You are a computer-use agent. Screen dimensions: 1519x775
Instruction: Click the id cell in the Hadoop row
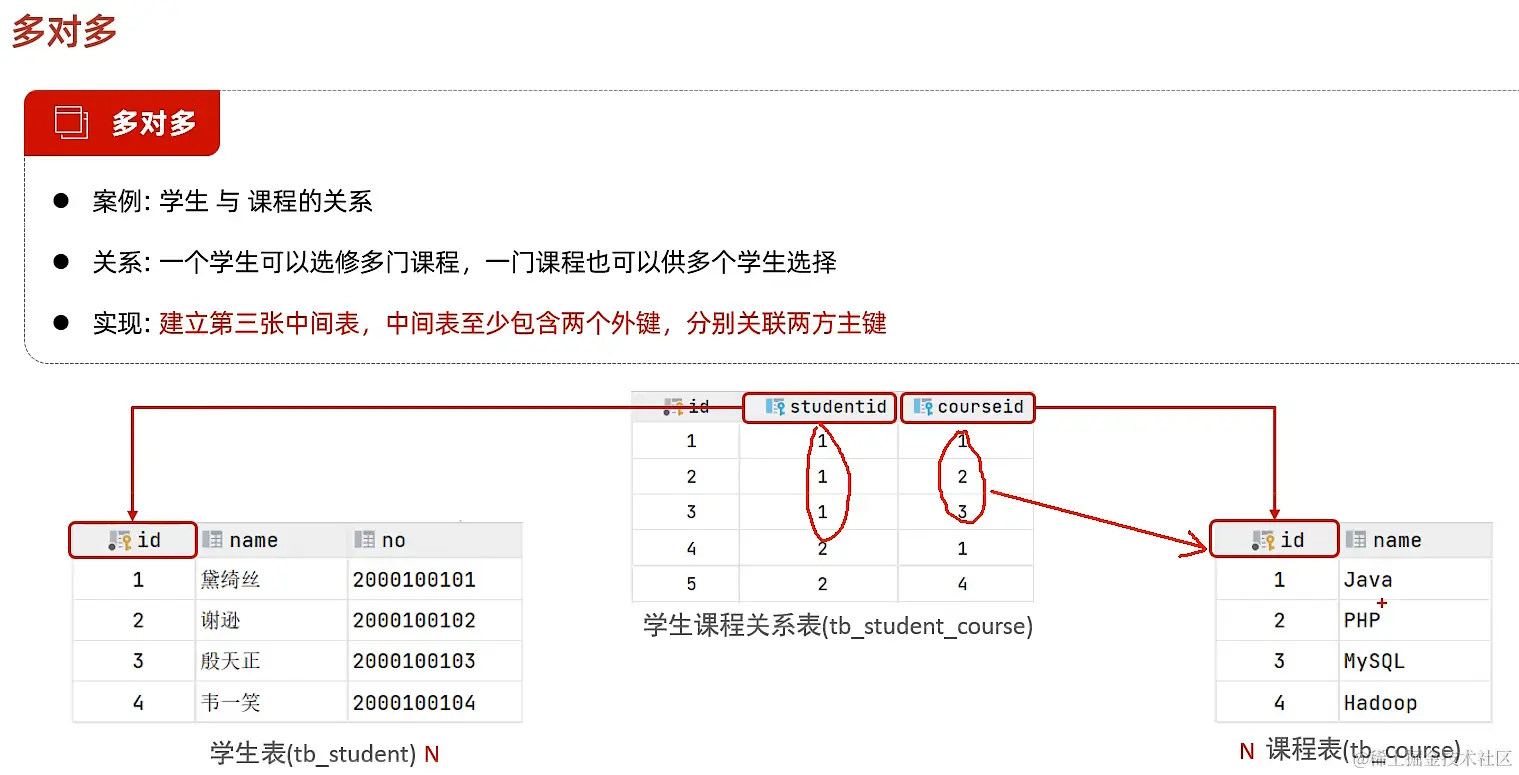[x=1278, y=703]
